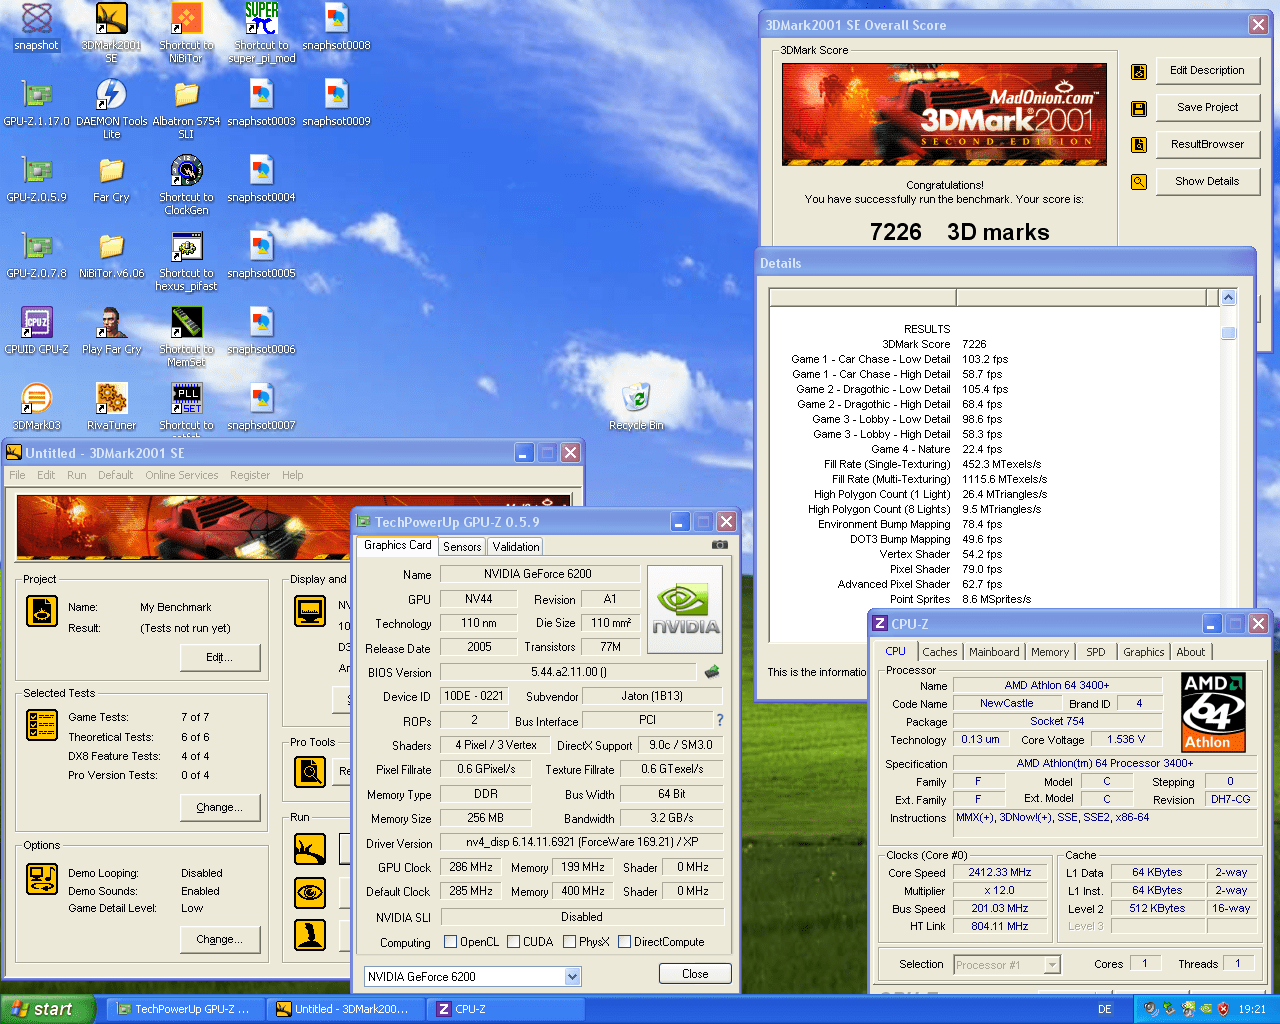Click Edit... button in Project section

tap(219, 657)
